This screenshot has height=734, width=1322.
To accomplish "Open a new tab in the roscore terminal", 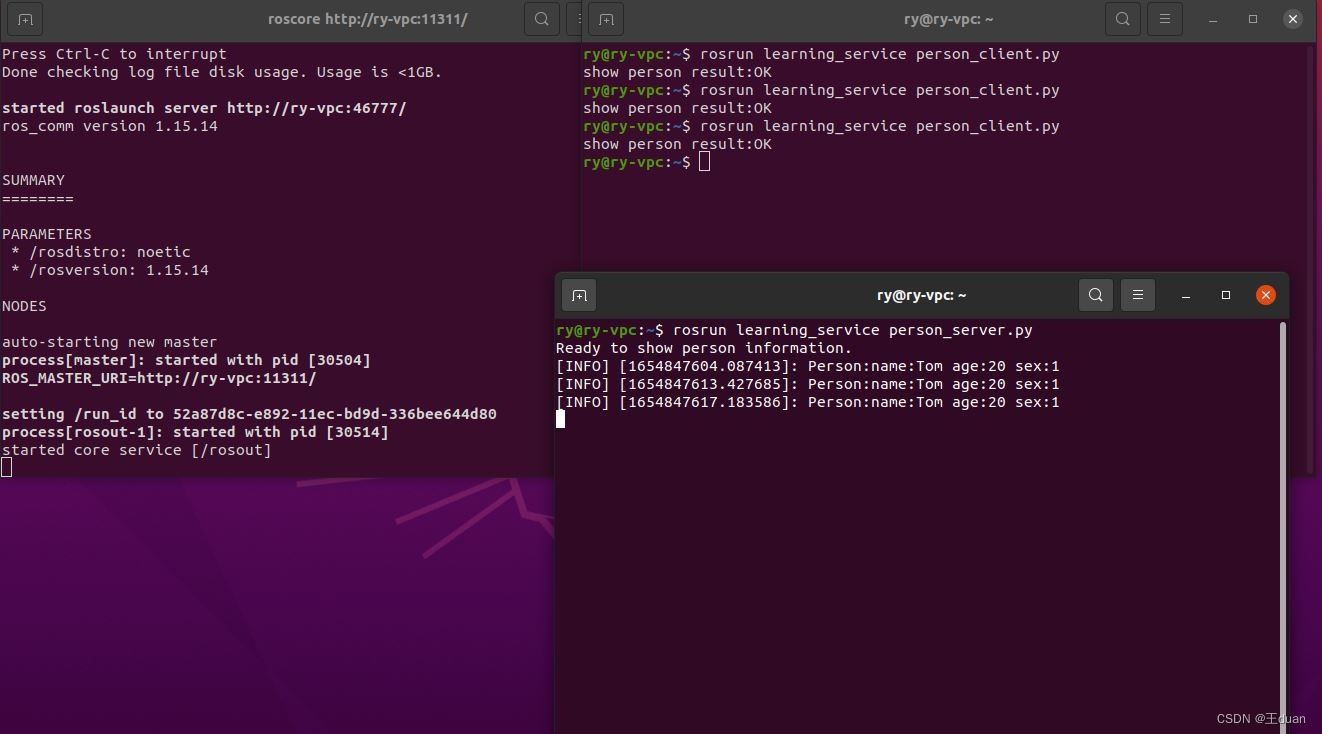I will click(25, 19).
